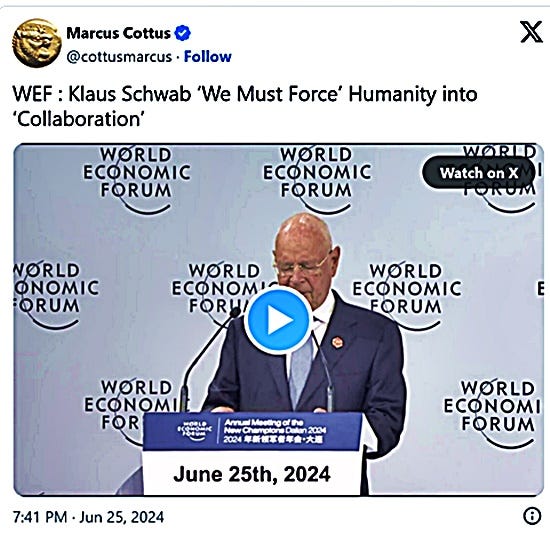Click the speaker's red lapel pin

tap(337, 342)
